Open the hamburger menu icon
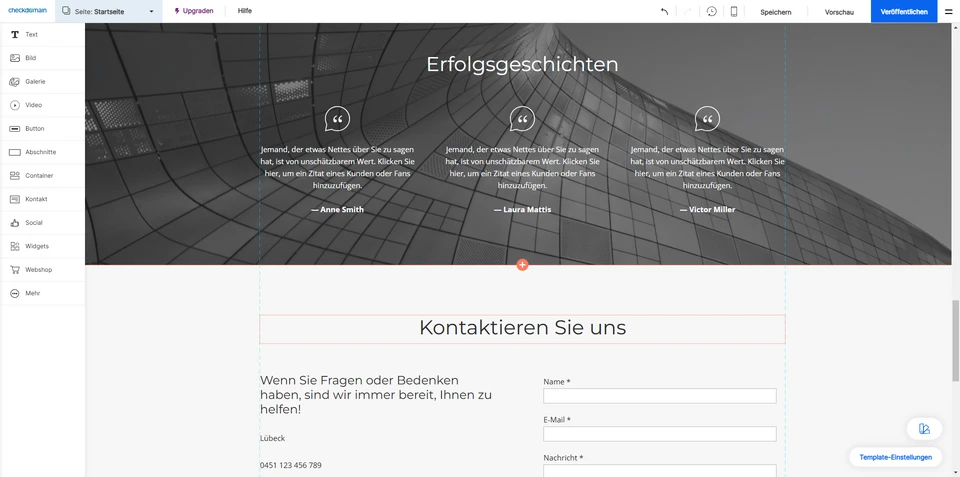Image resolution: width=960 pixels, height=477 pixels. point(948,12)
